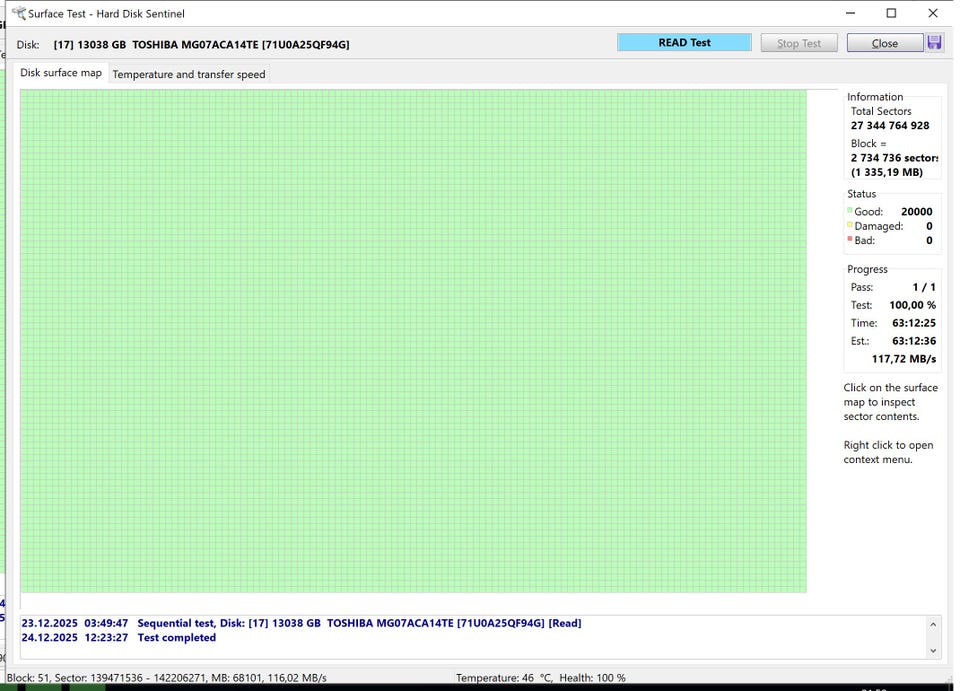The image size is (960, 691).
Task: Click the Test progress 100,00 %
Action: 912,305
